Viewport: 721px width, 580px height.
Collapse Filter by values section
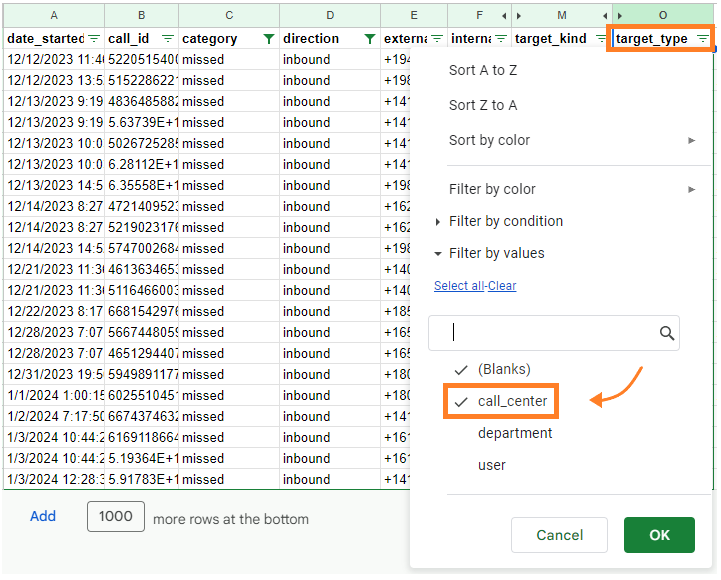(x=490, y=253)
